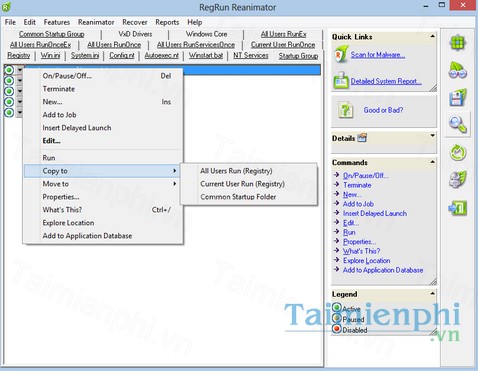Click the Disabled red legend icon
Screen dimensions: 478x371
pyautogui.click(x=337, y=329)
